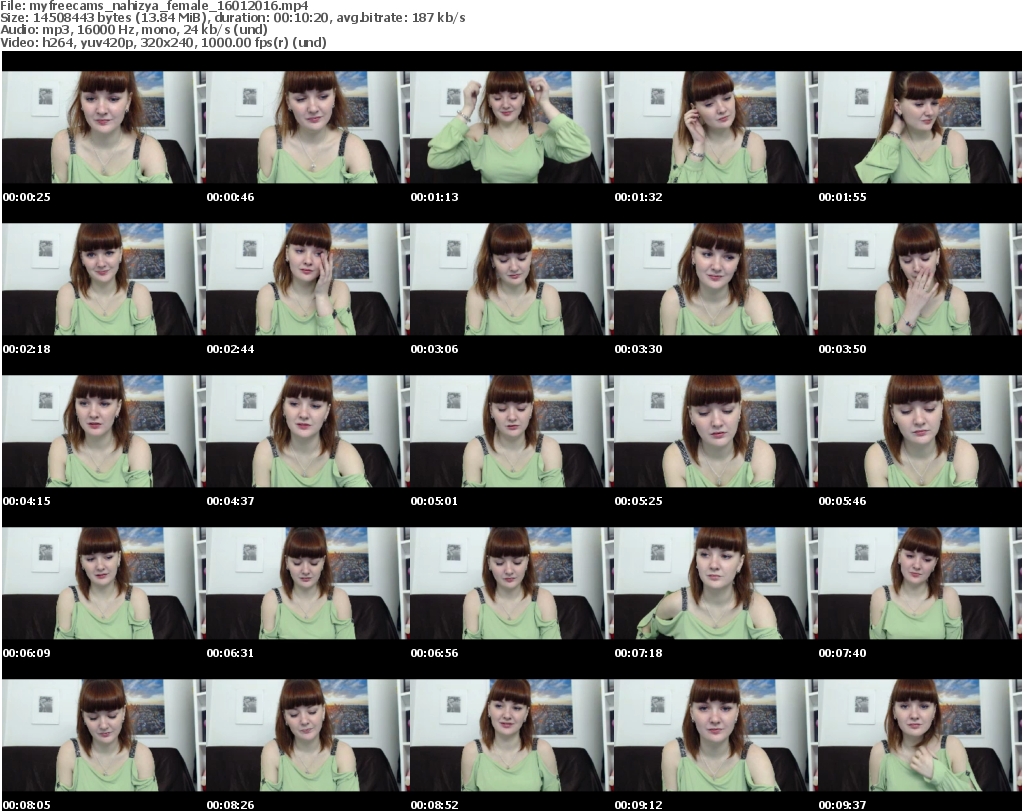
Task: Click the timestamp label 00:08:05
Action: pyautogui.click(x=27, y=805)
